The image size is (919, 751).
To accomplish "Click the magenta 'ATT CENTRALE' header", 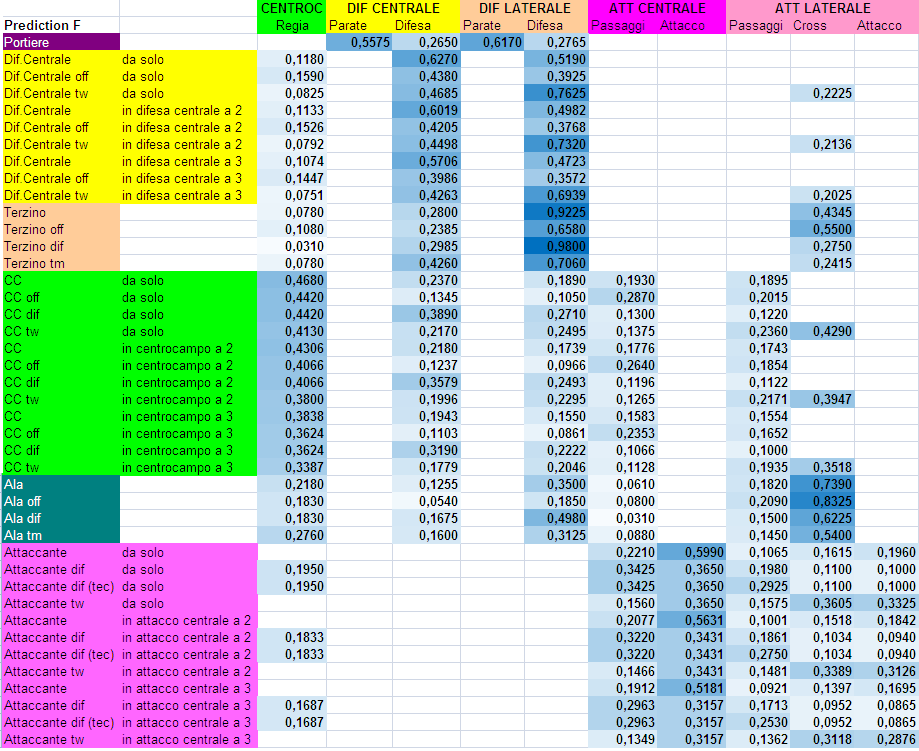I will (657, 8).
